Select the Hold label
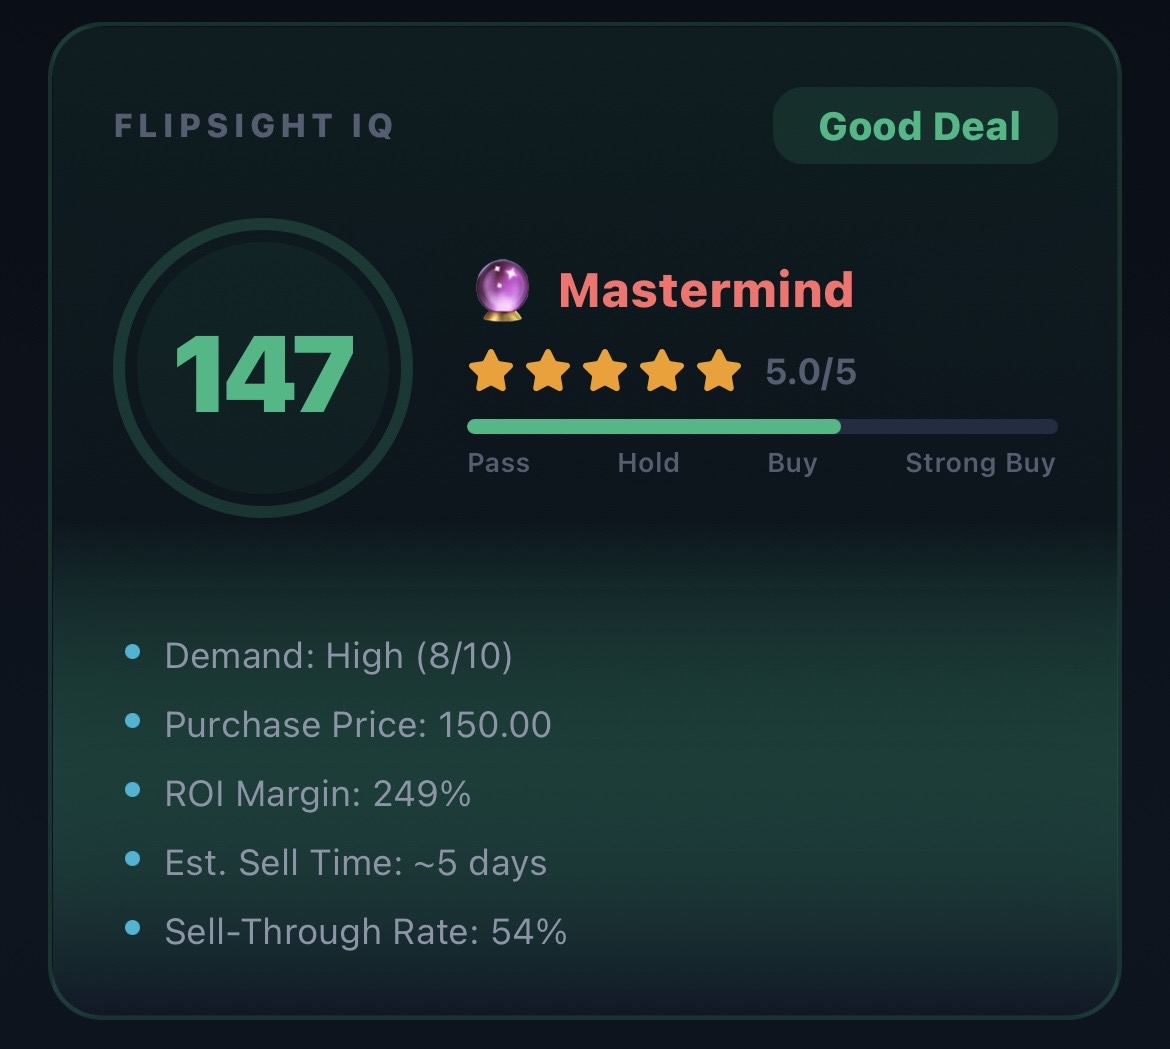1170x1049 pixels. (x=648, y=463)
